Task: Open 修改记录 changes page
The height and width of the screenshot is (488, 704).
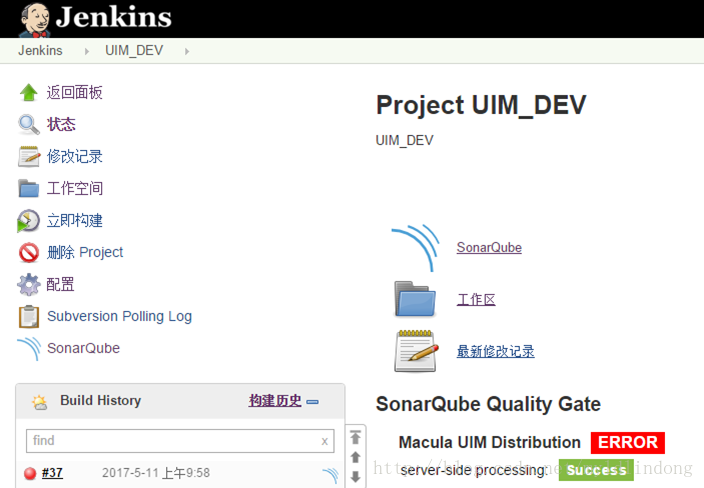Action: (x=75, y=157)
